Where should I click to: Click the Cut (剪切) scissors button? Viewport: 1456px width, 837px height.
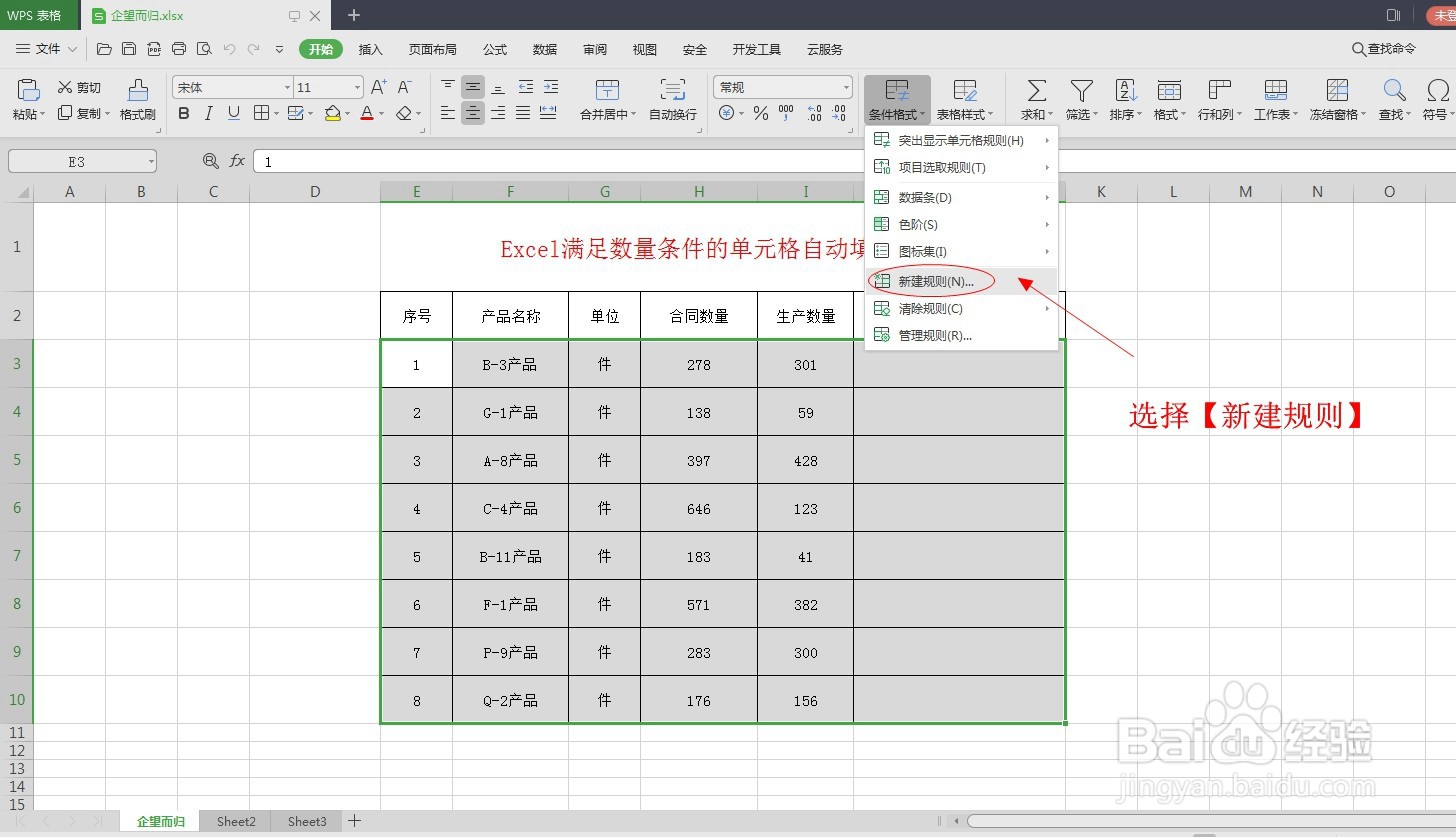tap(79, 88)
